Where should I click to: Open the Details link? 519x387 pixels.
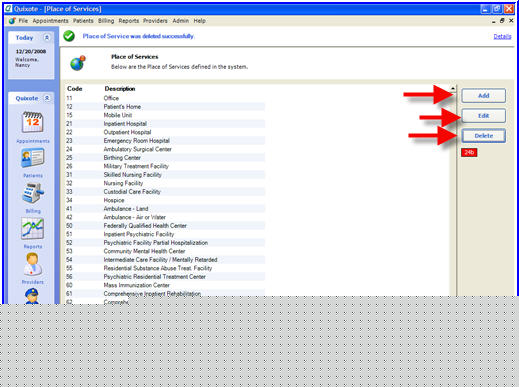pyautogui.click(x=502, y=36)
